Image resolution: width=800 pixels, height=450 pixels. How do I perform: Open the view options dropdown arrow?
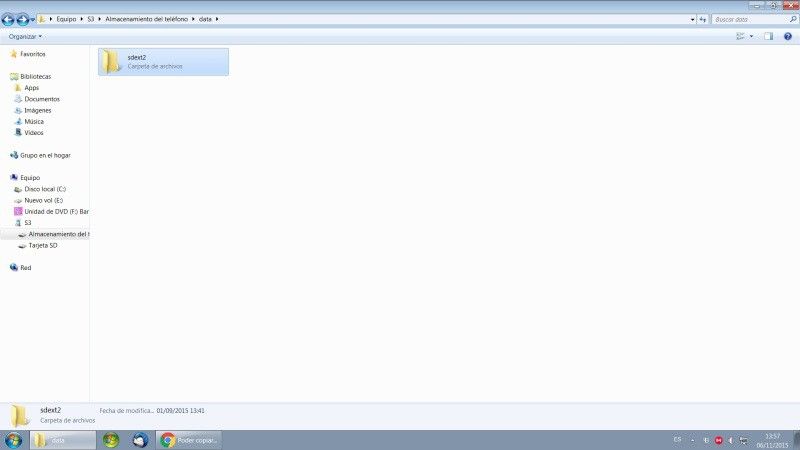(x=751, y=36)
